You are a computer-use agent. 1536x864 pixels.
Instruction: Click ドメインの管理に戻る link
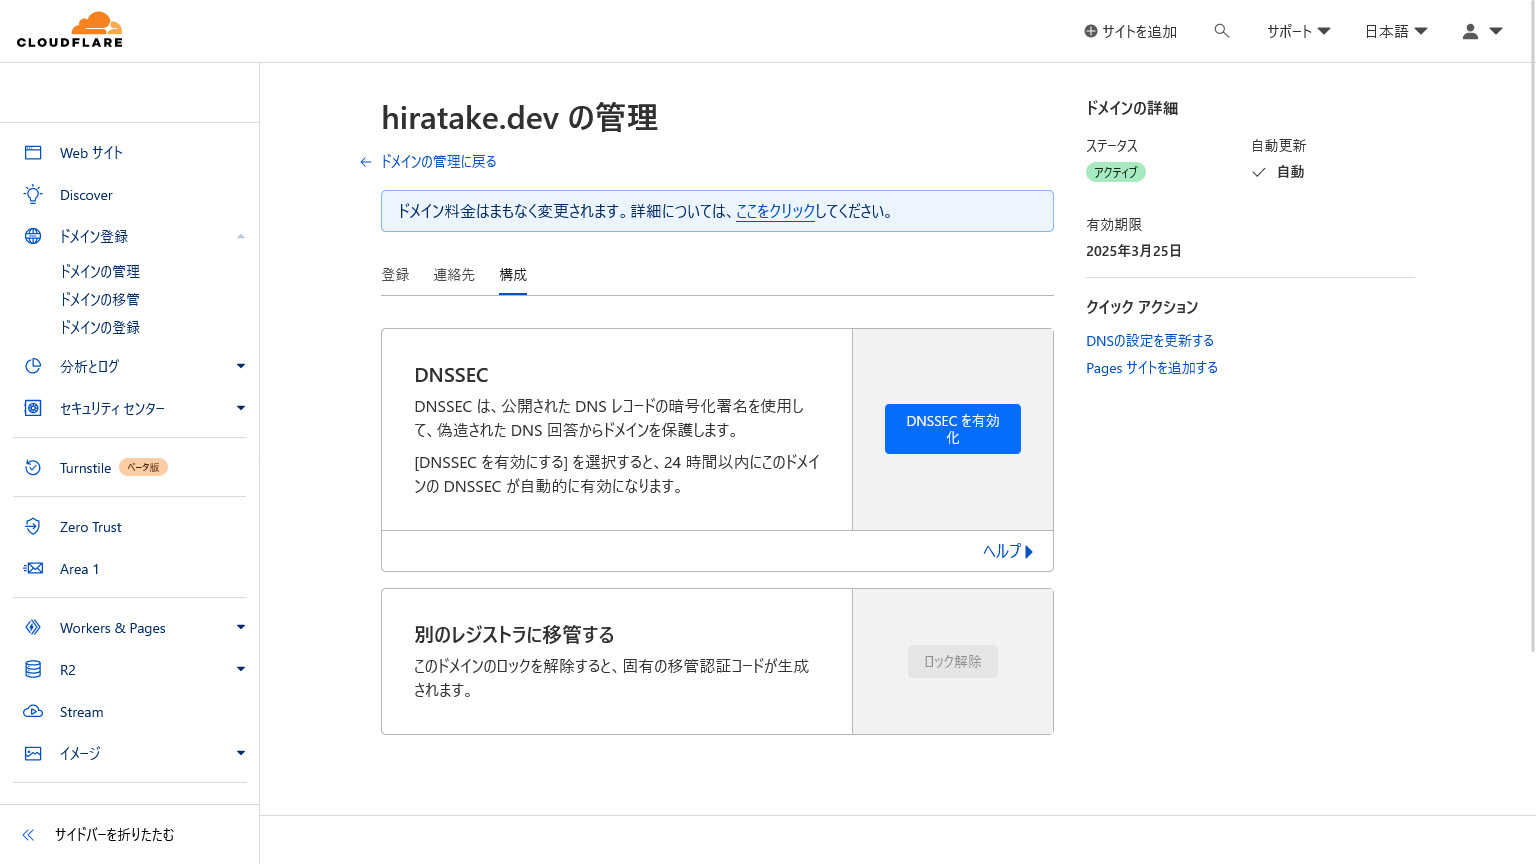tap(439, 162)
